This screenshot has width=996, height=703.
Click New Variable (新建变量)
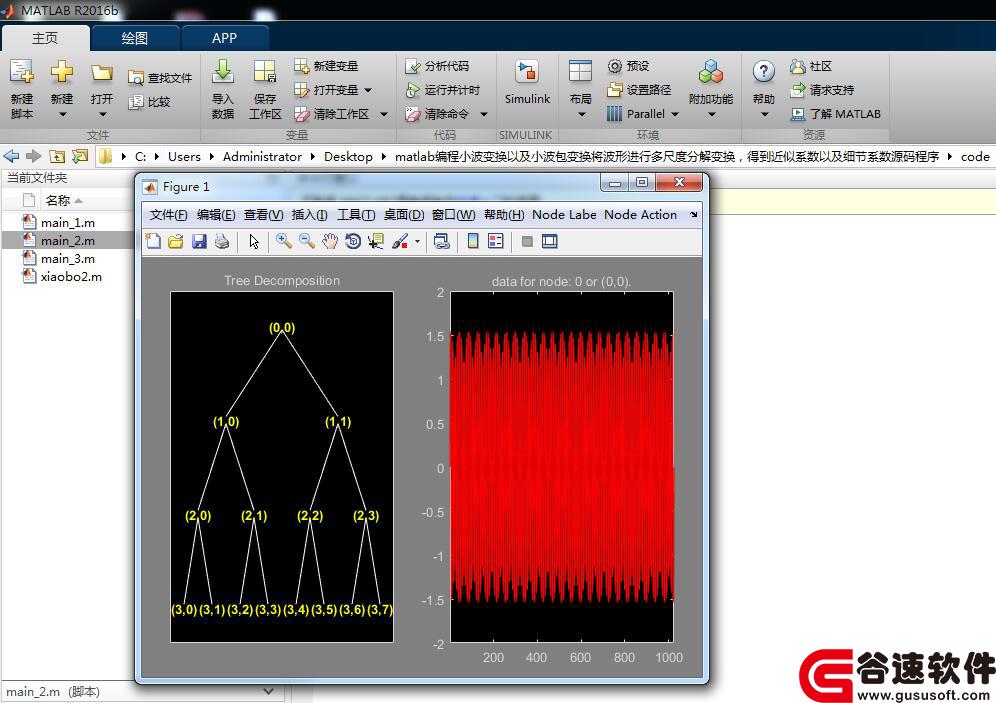click(326, 65)
